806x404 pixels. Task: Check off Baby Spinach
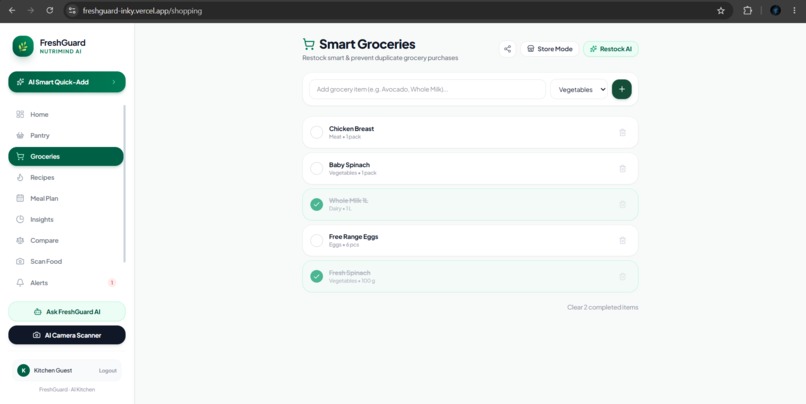[x=317, y=169]
